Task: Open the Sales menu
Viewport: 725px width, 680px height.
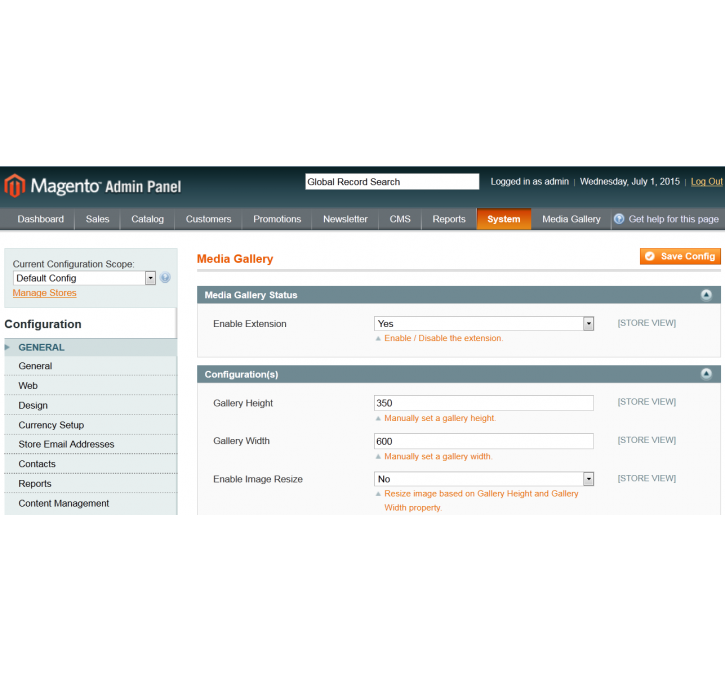Action: coord(98,219)
